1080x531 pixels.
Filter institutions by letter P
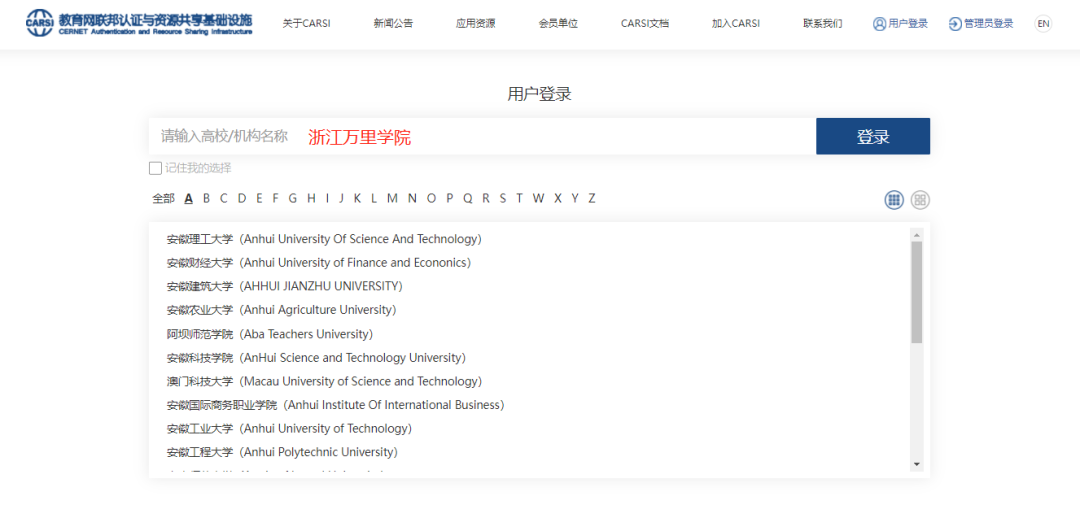point(450,198)
